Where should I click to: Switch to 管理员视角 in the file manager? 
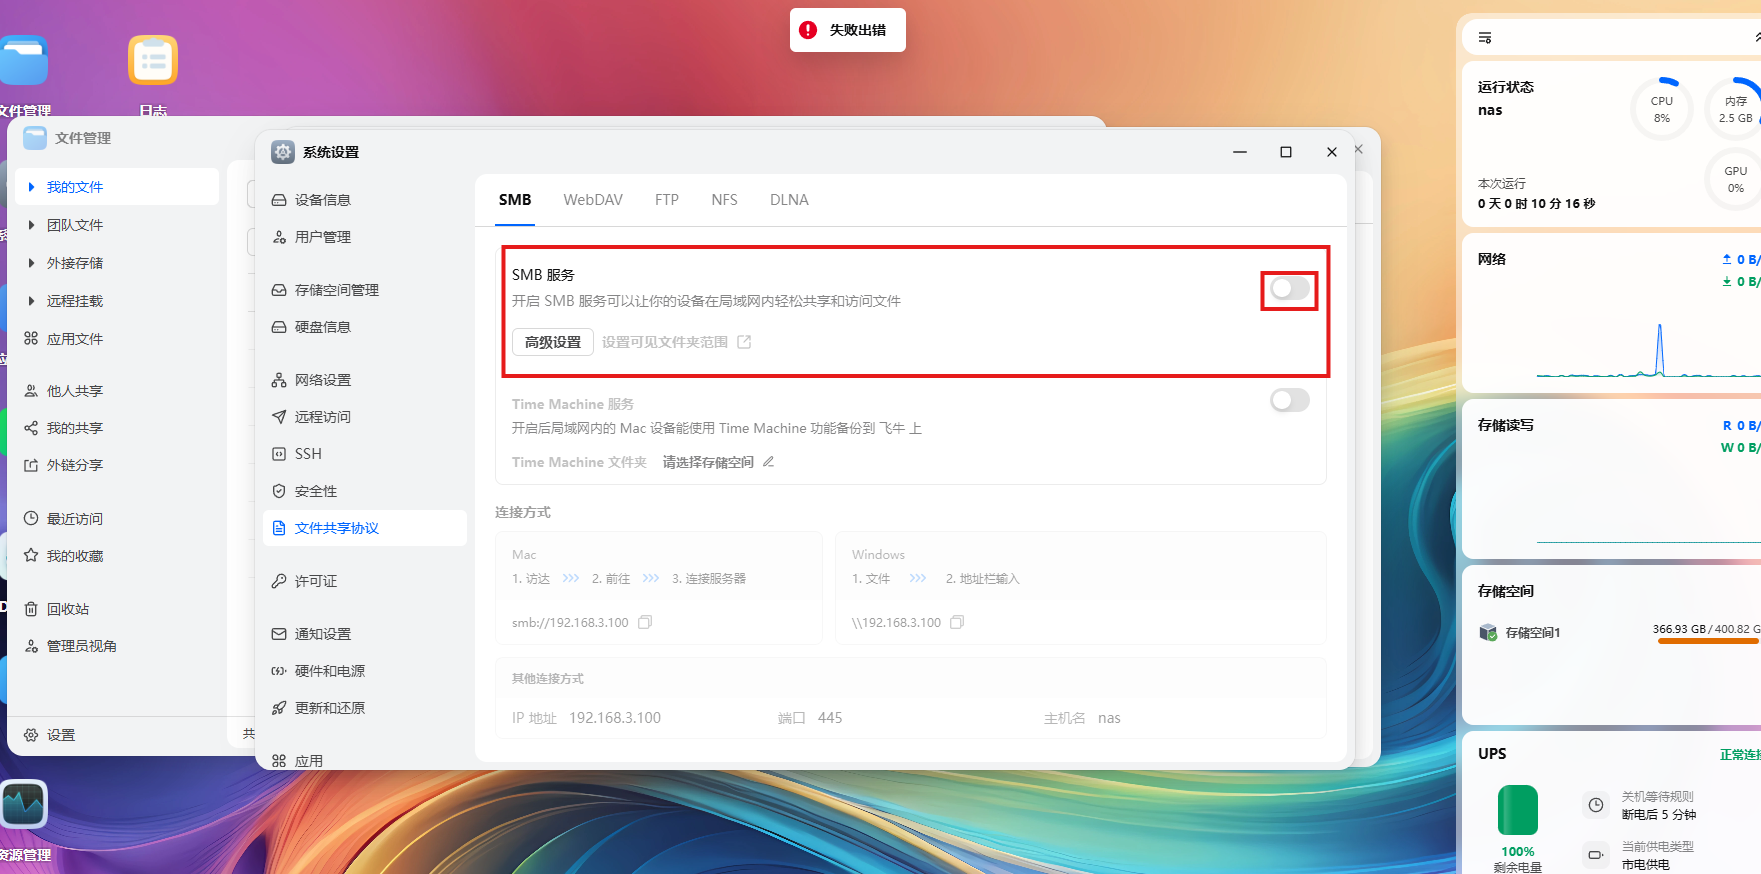[117, 646]
